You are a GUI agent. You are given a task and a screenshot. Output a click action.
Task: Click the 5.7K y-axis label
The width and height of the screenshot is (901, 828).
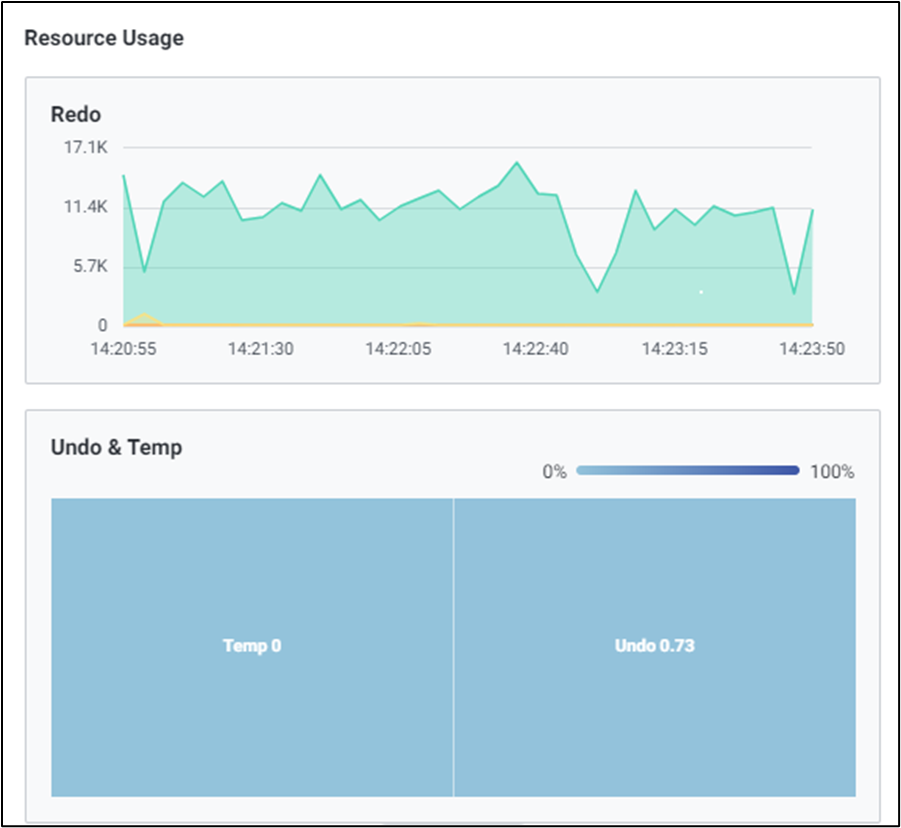(90, 266)
